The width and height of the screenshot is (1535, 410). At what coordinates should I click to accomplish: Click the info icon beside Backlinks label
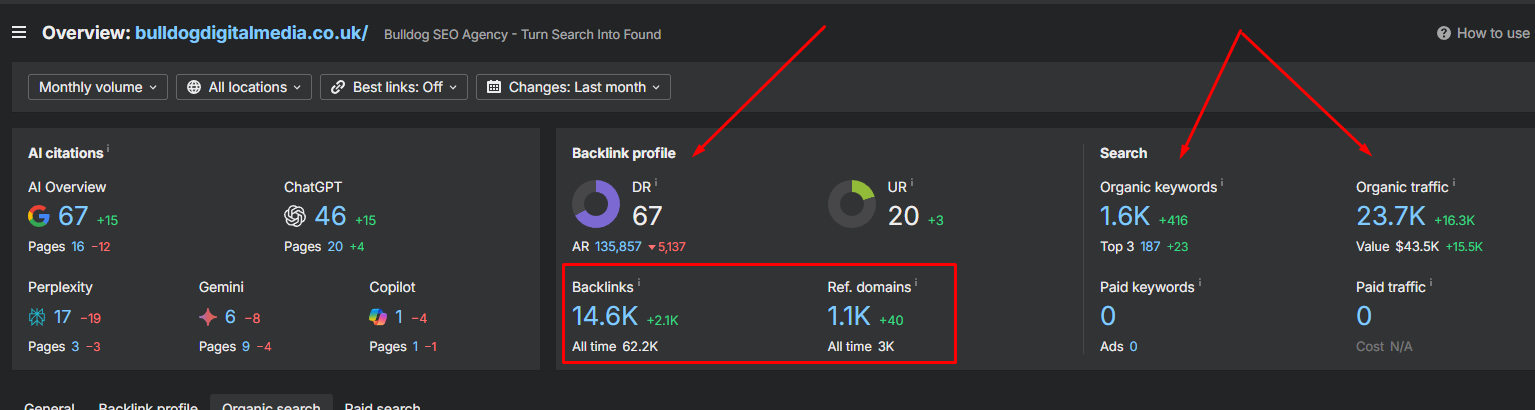639,284
